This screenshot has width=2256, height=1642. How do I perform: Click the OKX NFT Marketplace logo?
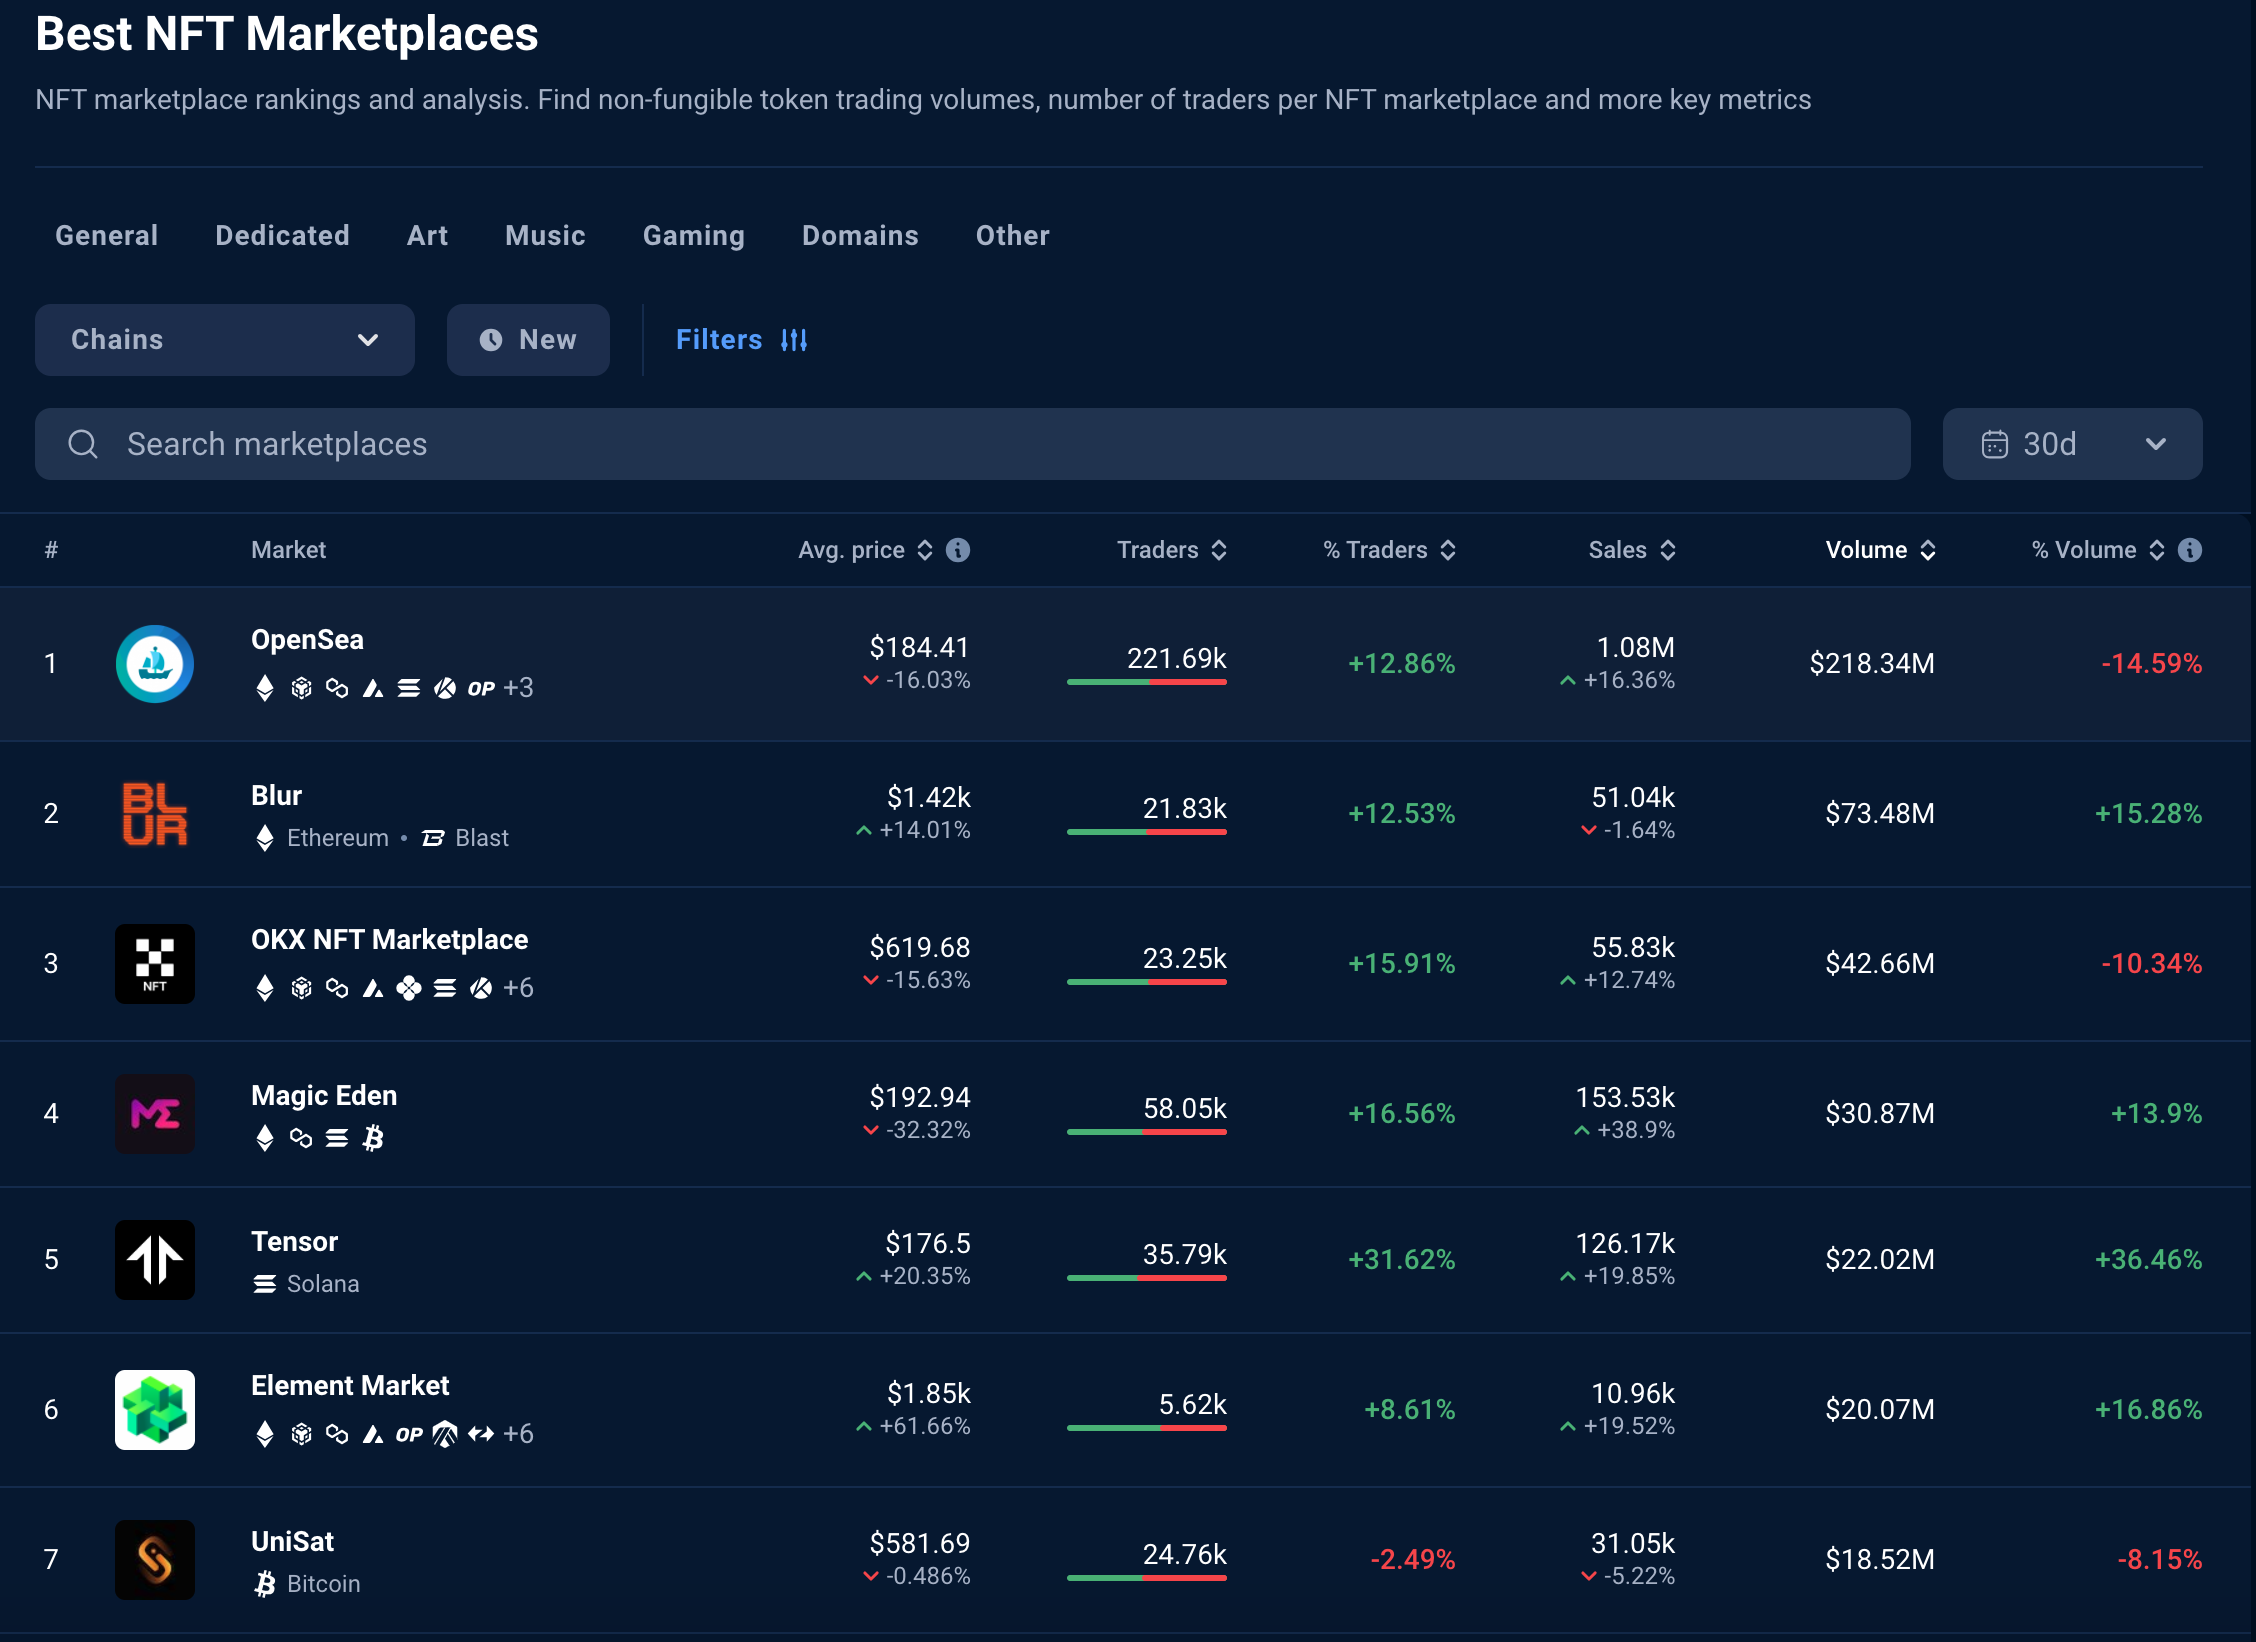[154, 964]
